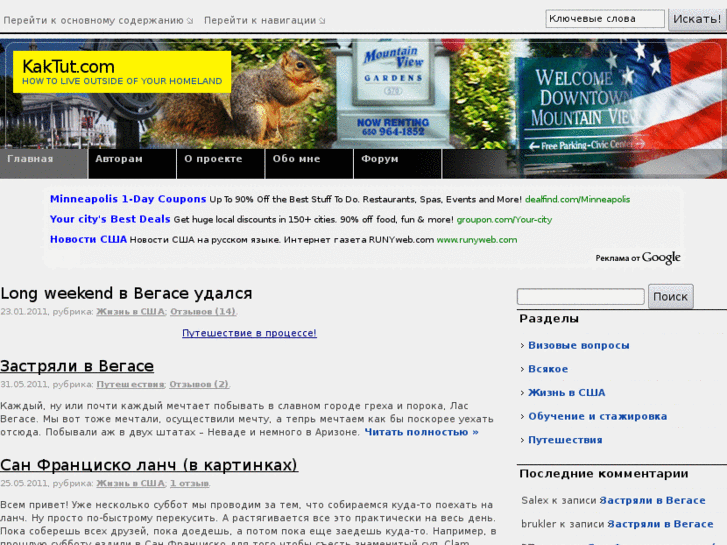
Task: Open the 'Отзывов (14)' comments link
Action: [203, 312]
